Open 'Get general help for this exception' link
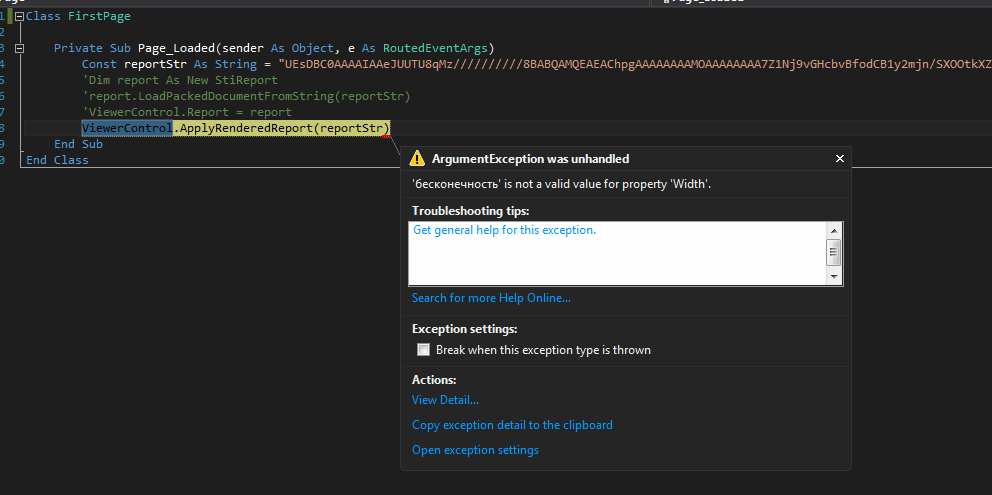Screen dimensions: 992x495 [504, 230]
